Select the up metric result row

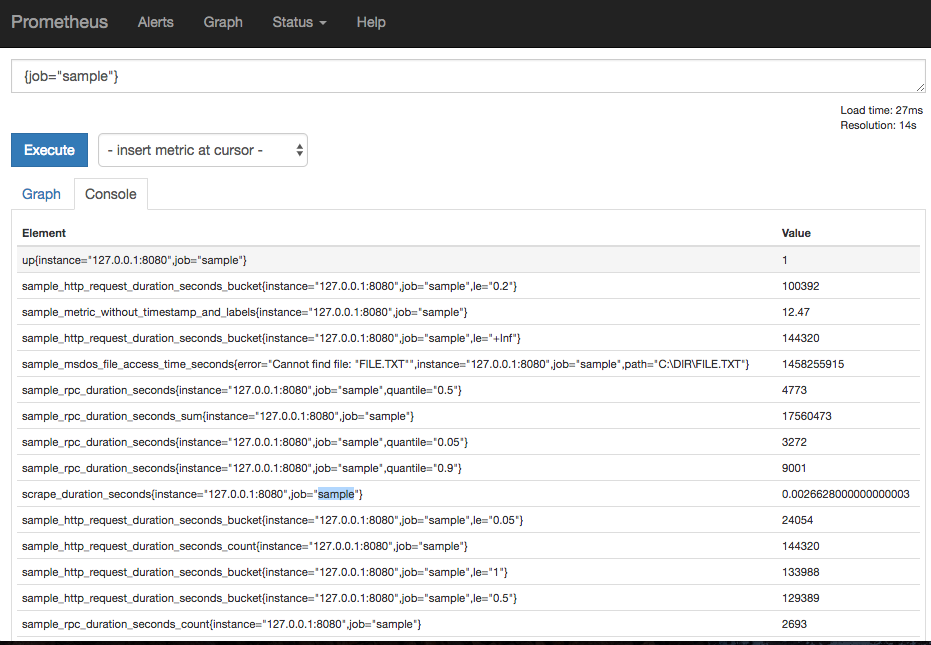[134, 260]
